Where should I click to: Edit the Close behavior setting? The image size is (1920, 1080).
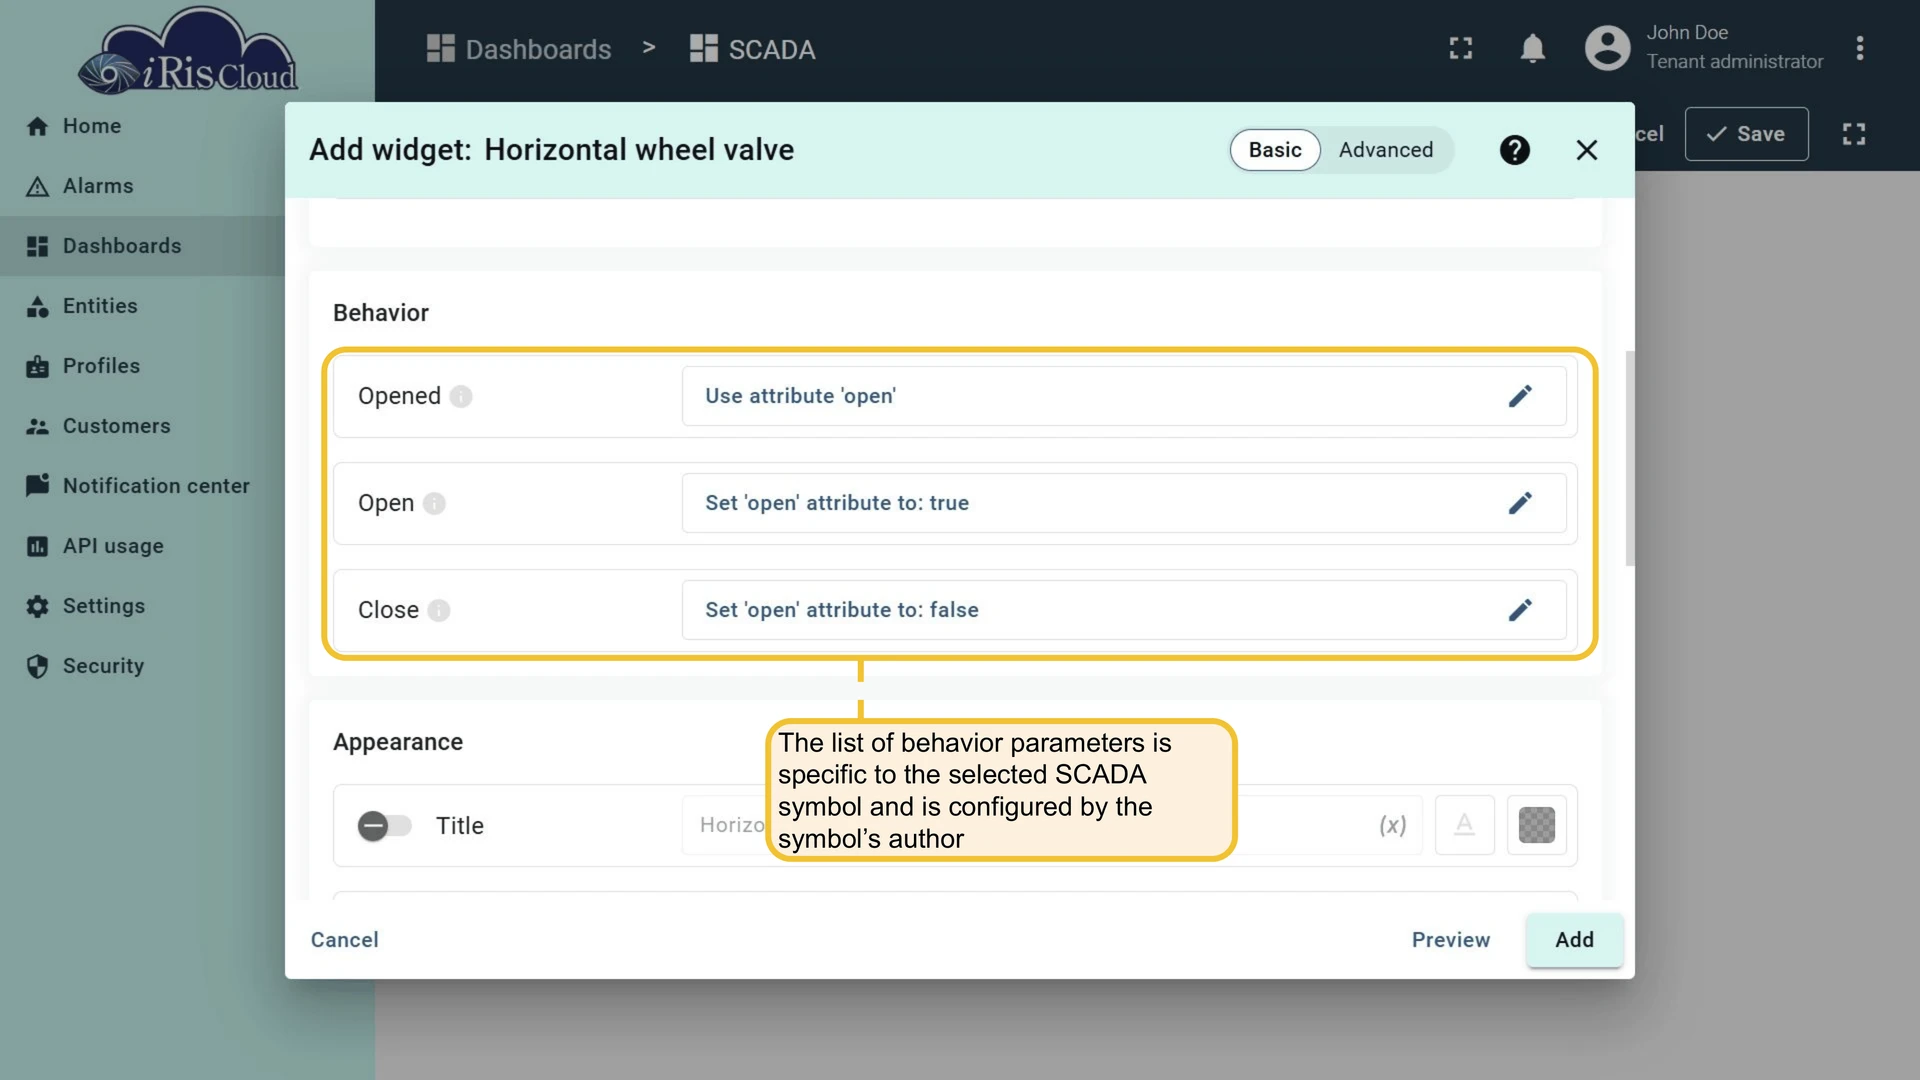[1520, 610]
